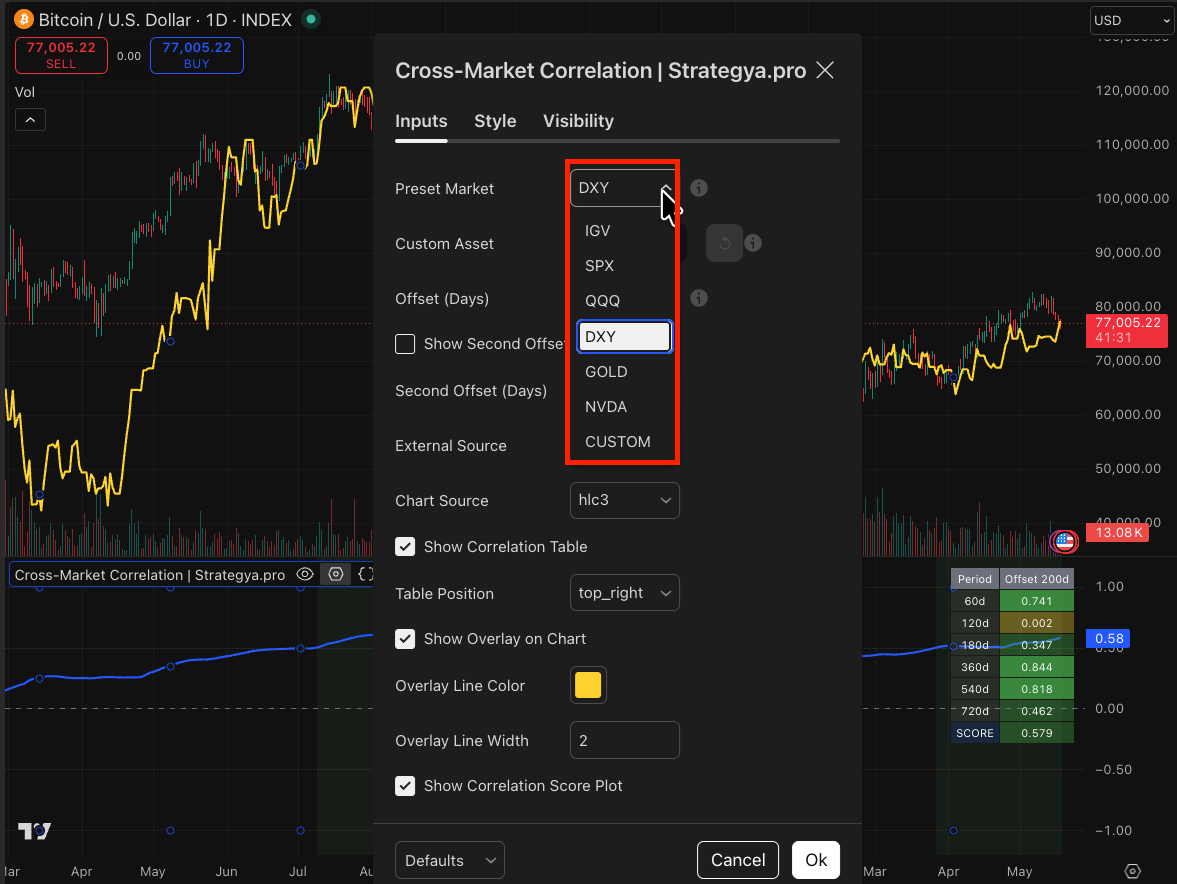1177x884 pixels.
Task: Hide the Cross-Market Correlation indicator via eye
Action: point(305,574)
